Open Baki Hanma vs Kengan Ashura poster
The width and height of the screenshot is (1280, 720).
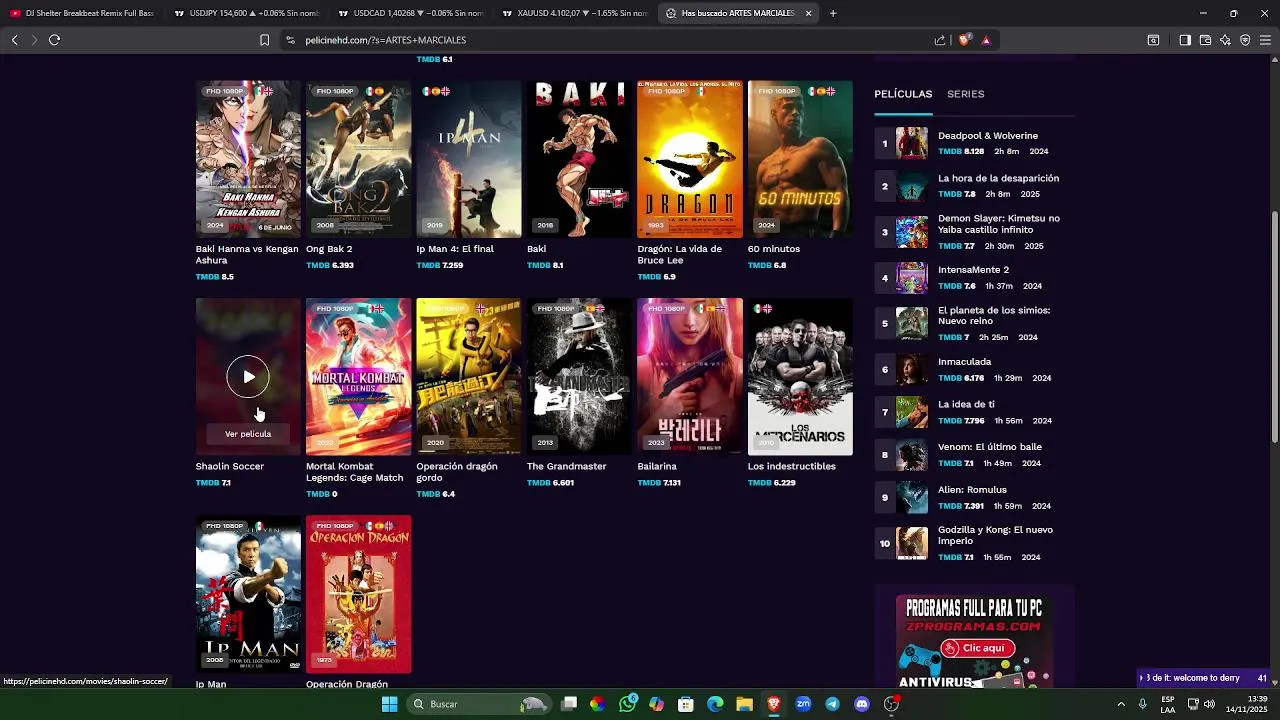pyautogui.click(x=248, y=159)
